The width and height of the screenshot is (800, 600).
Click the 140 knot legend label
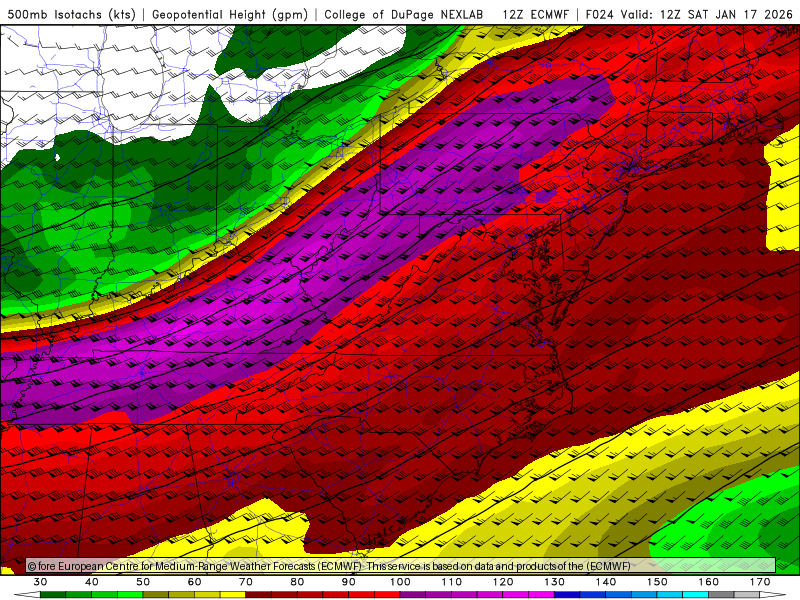(606, 582)
